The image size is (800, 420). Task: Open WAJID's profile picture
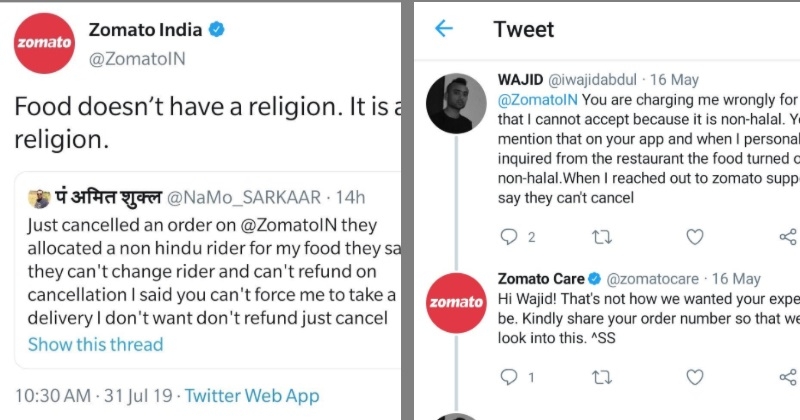pyautogui.click(x=457, y=103)
